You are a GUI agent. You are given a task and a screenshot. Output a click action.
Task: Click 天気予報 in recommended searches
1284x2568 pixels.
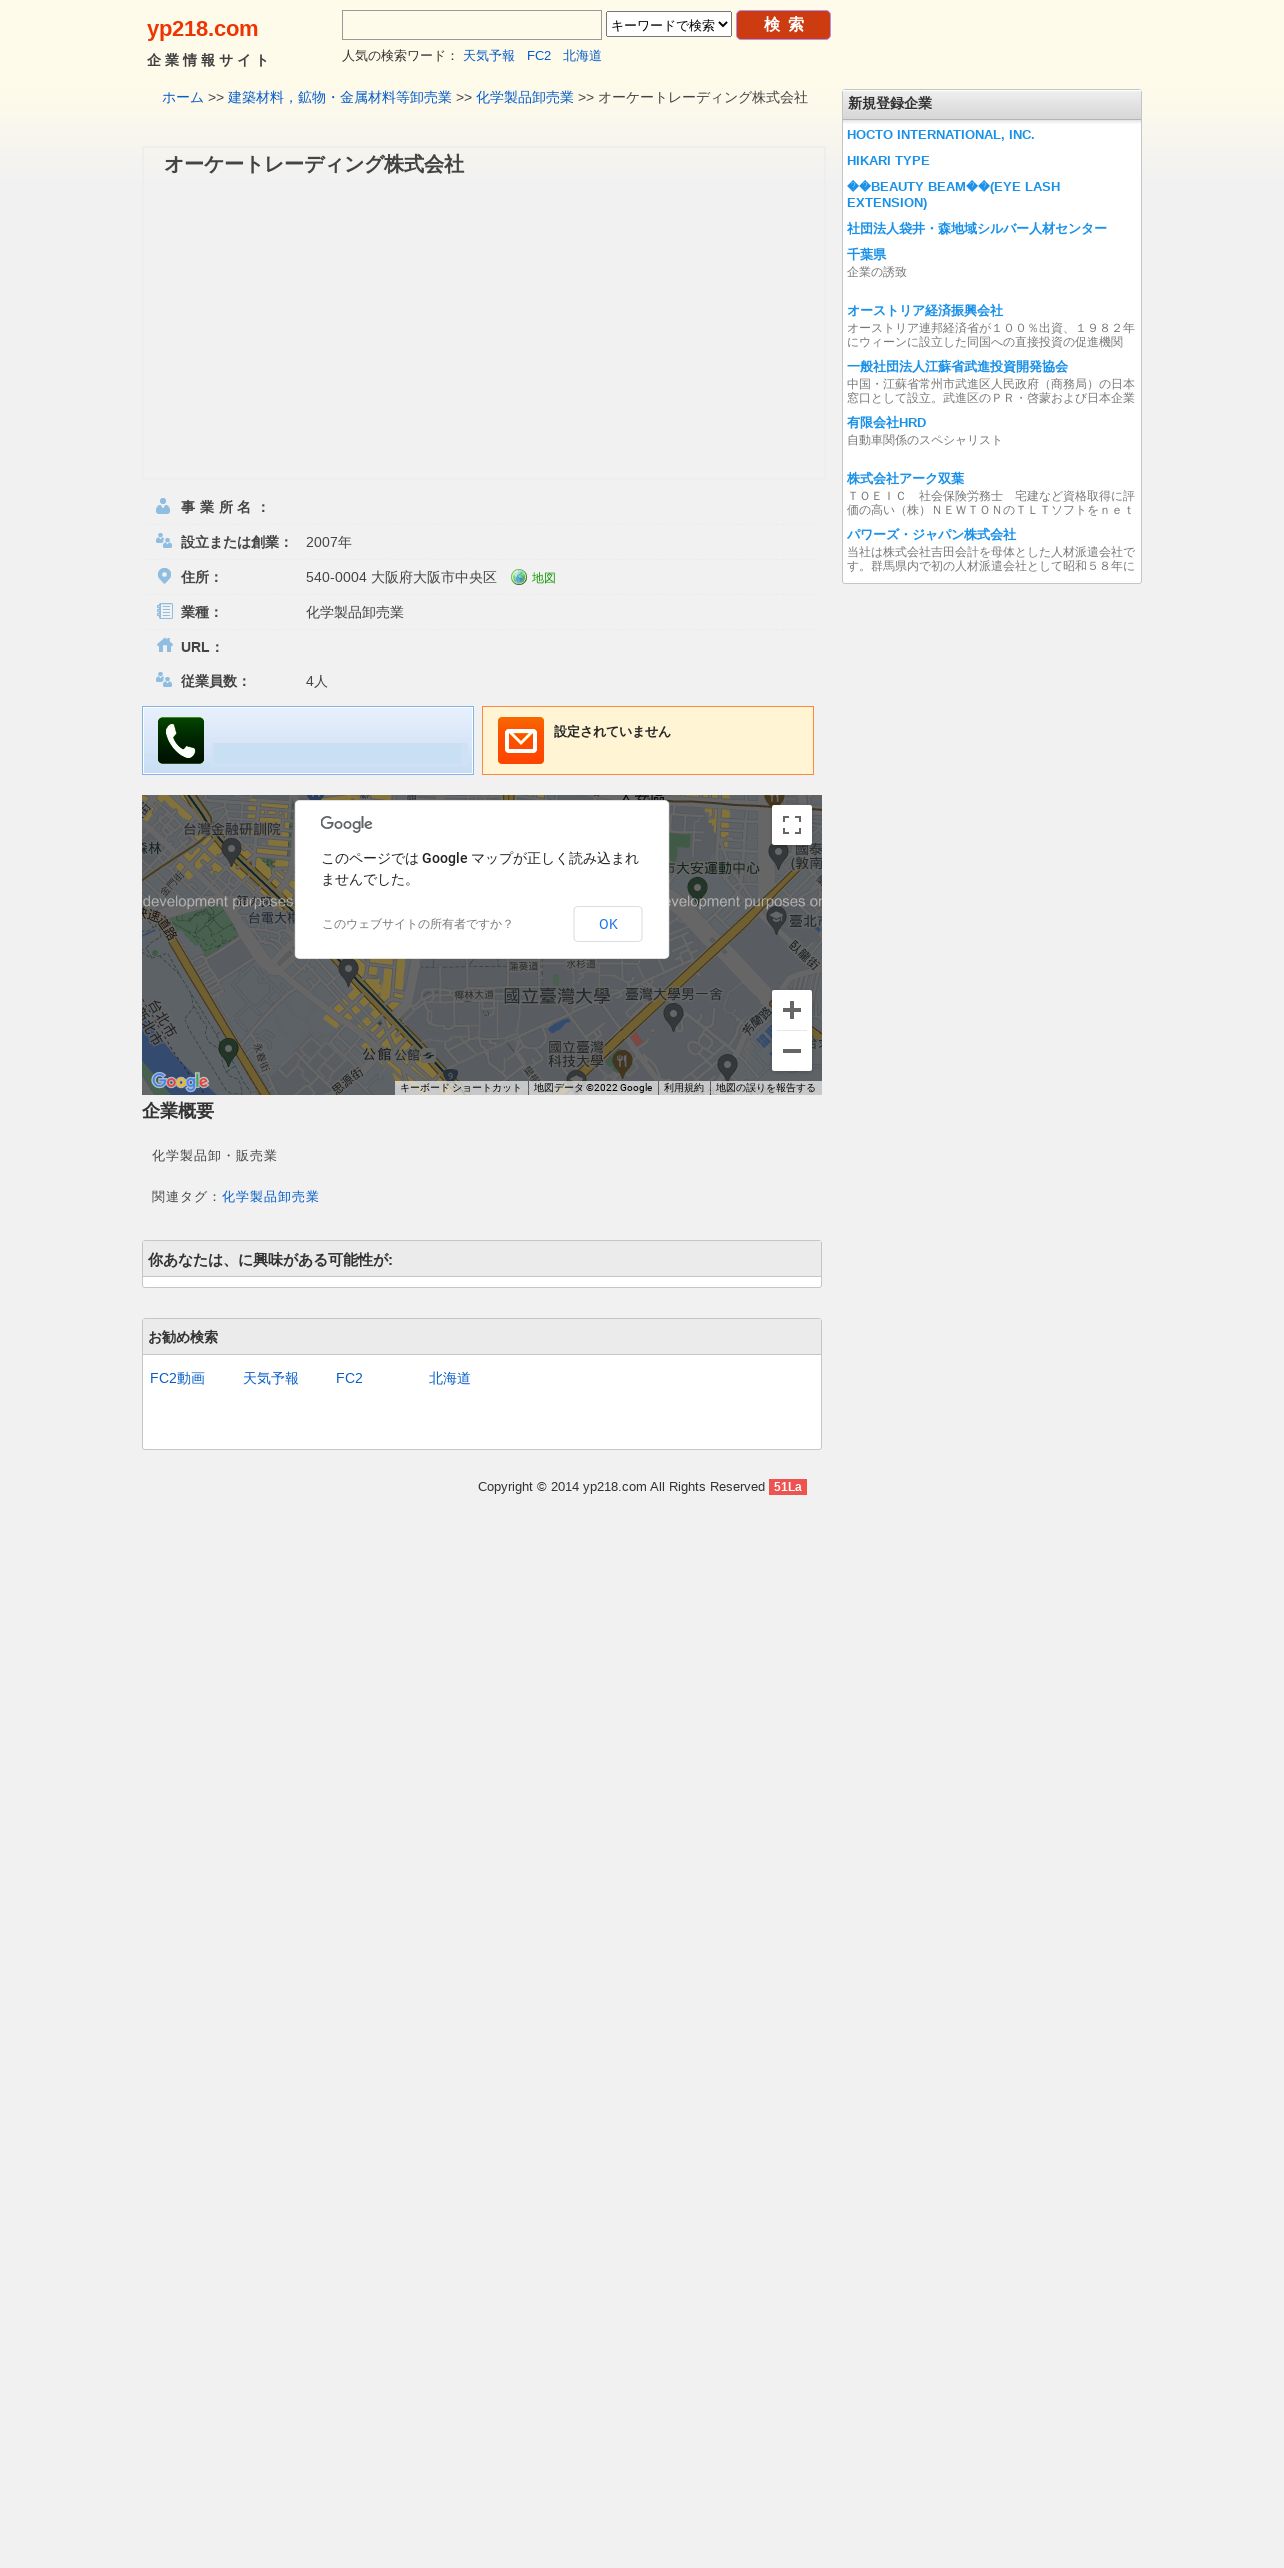coord(271,1378)
